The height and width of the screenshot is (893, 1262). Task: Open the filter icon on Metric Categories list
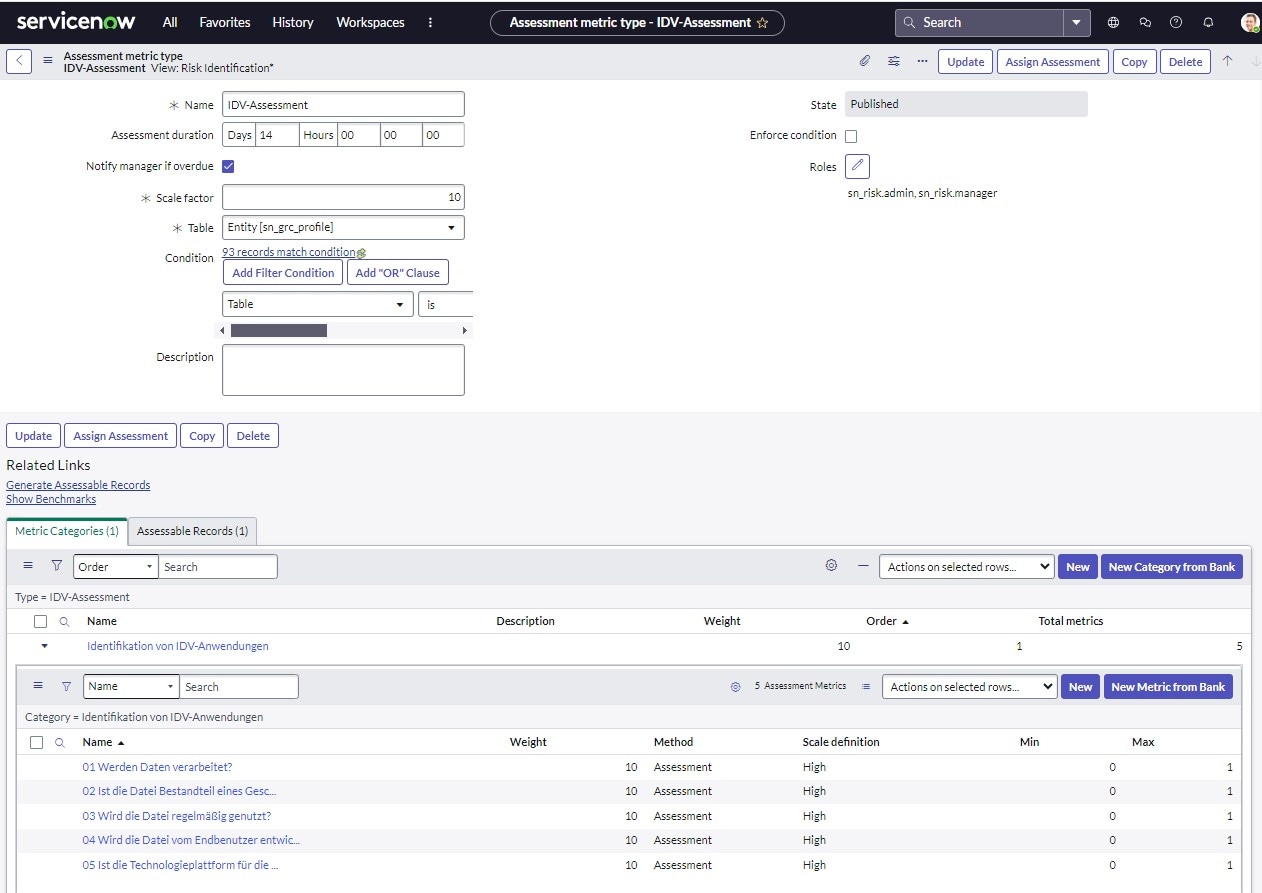click(x=55, y=565)
